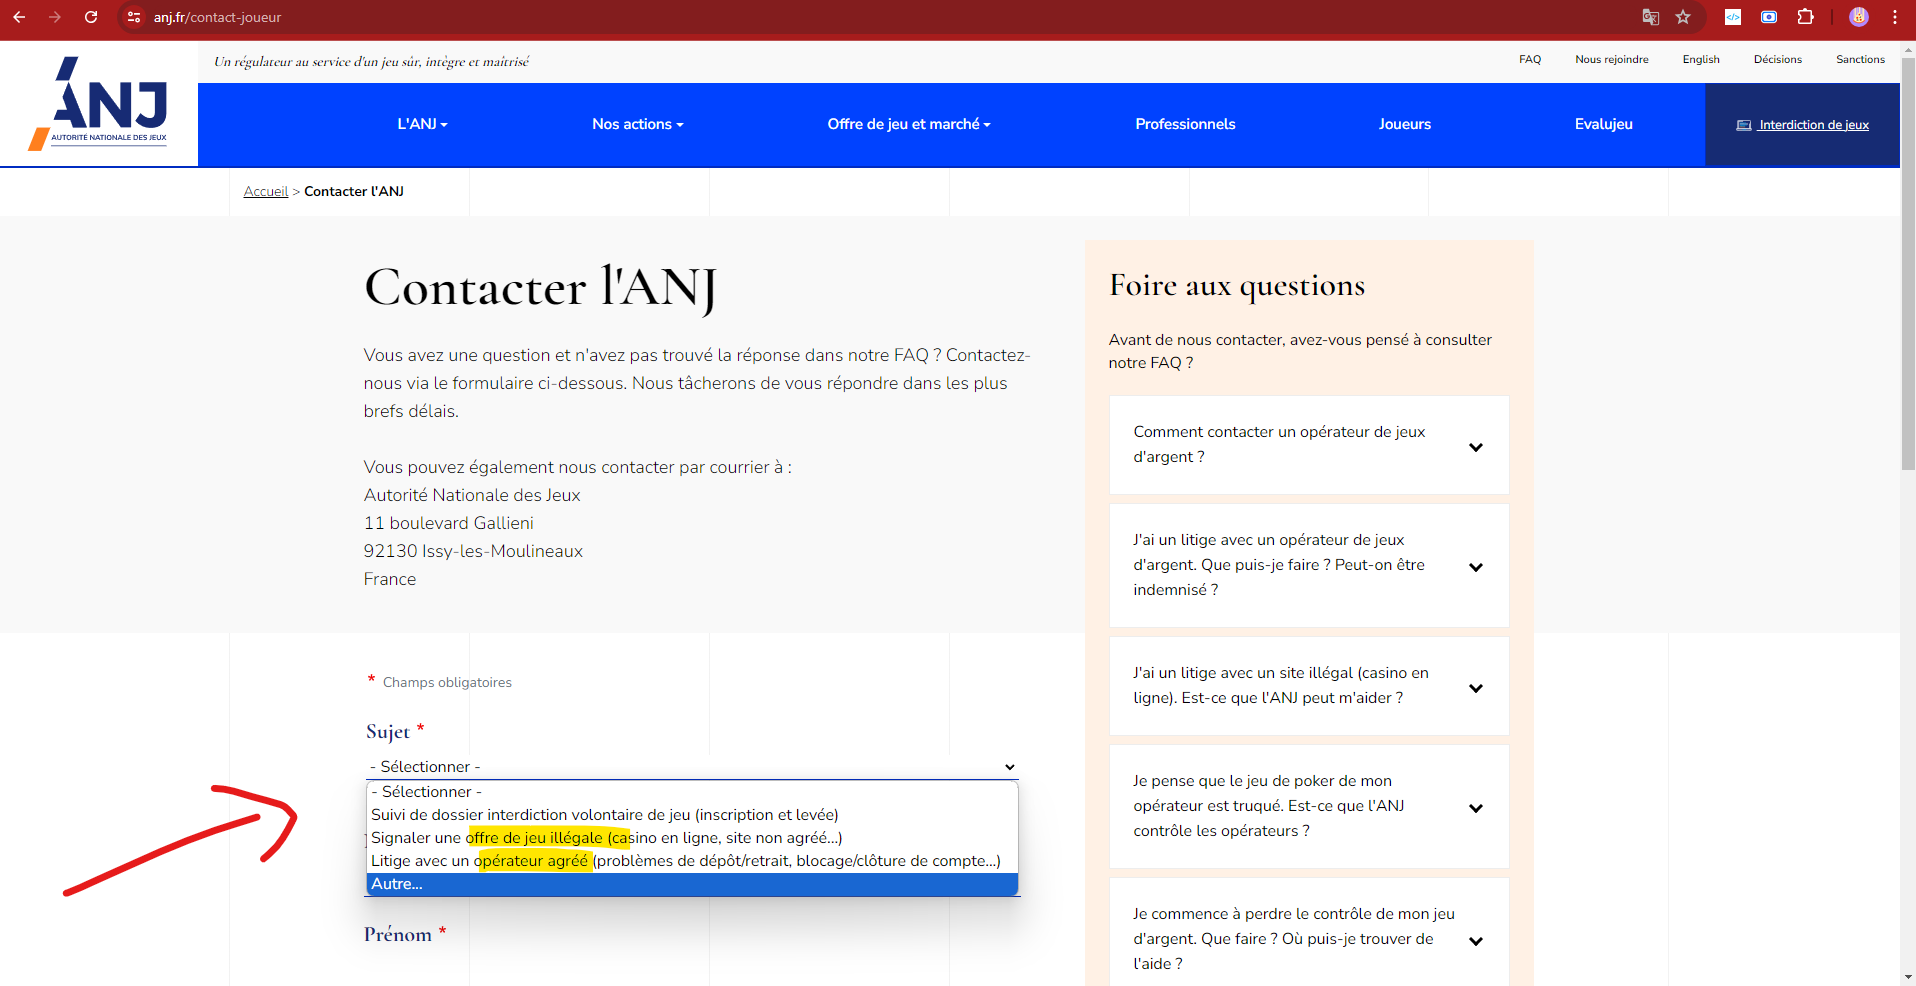Select 'Litige avec un opérateur agréé' option
Viewport: 1916px width, 986px height.
[692, 860]
